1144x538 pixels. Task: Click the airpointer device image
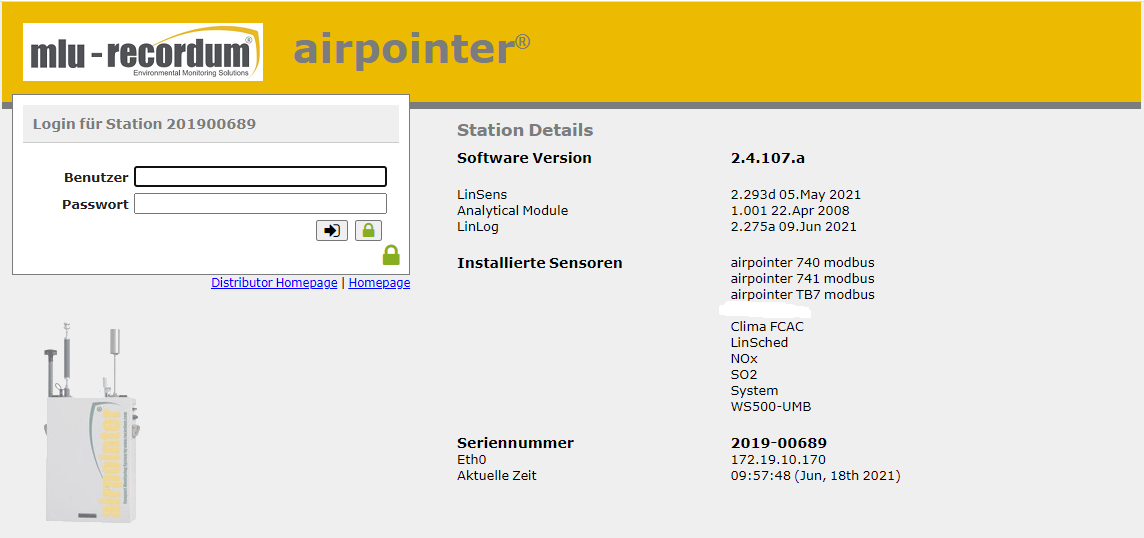(x=90, y=421)
